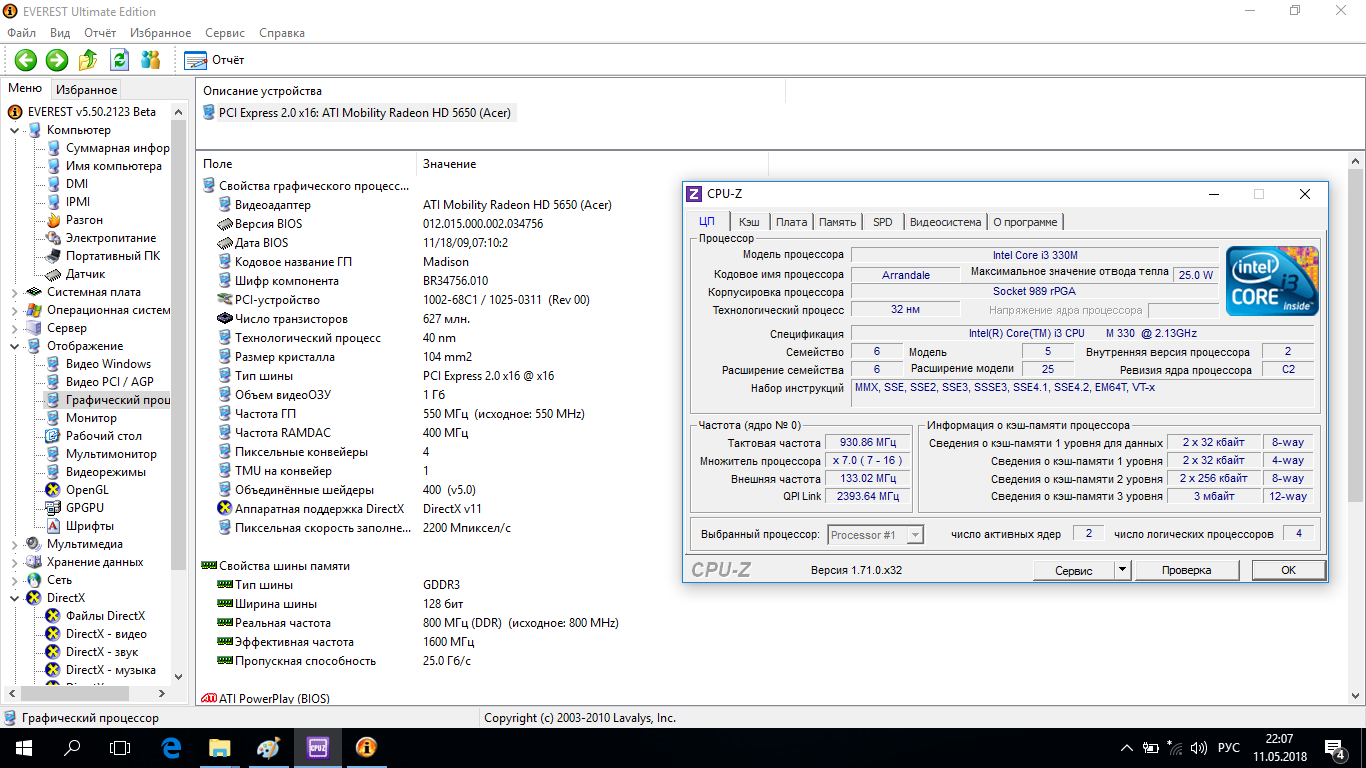Viewport: 1366px width, 768px height.
Task: Open the Отчёт report toolbar button
Action: pos(215,60)
